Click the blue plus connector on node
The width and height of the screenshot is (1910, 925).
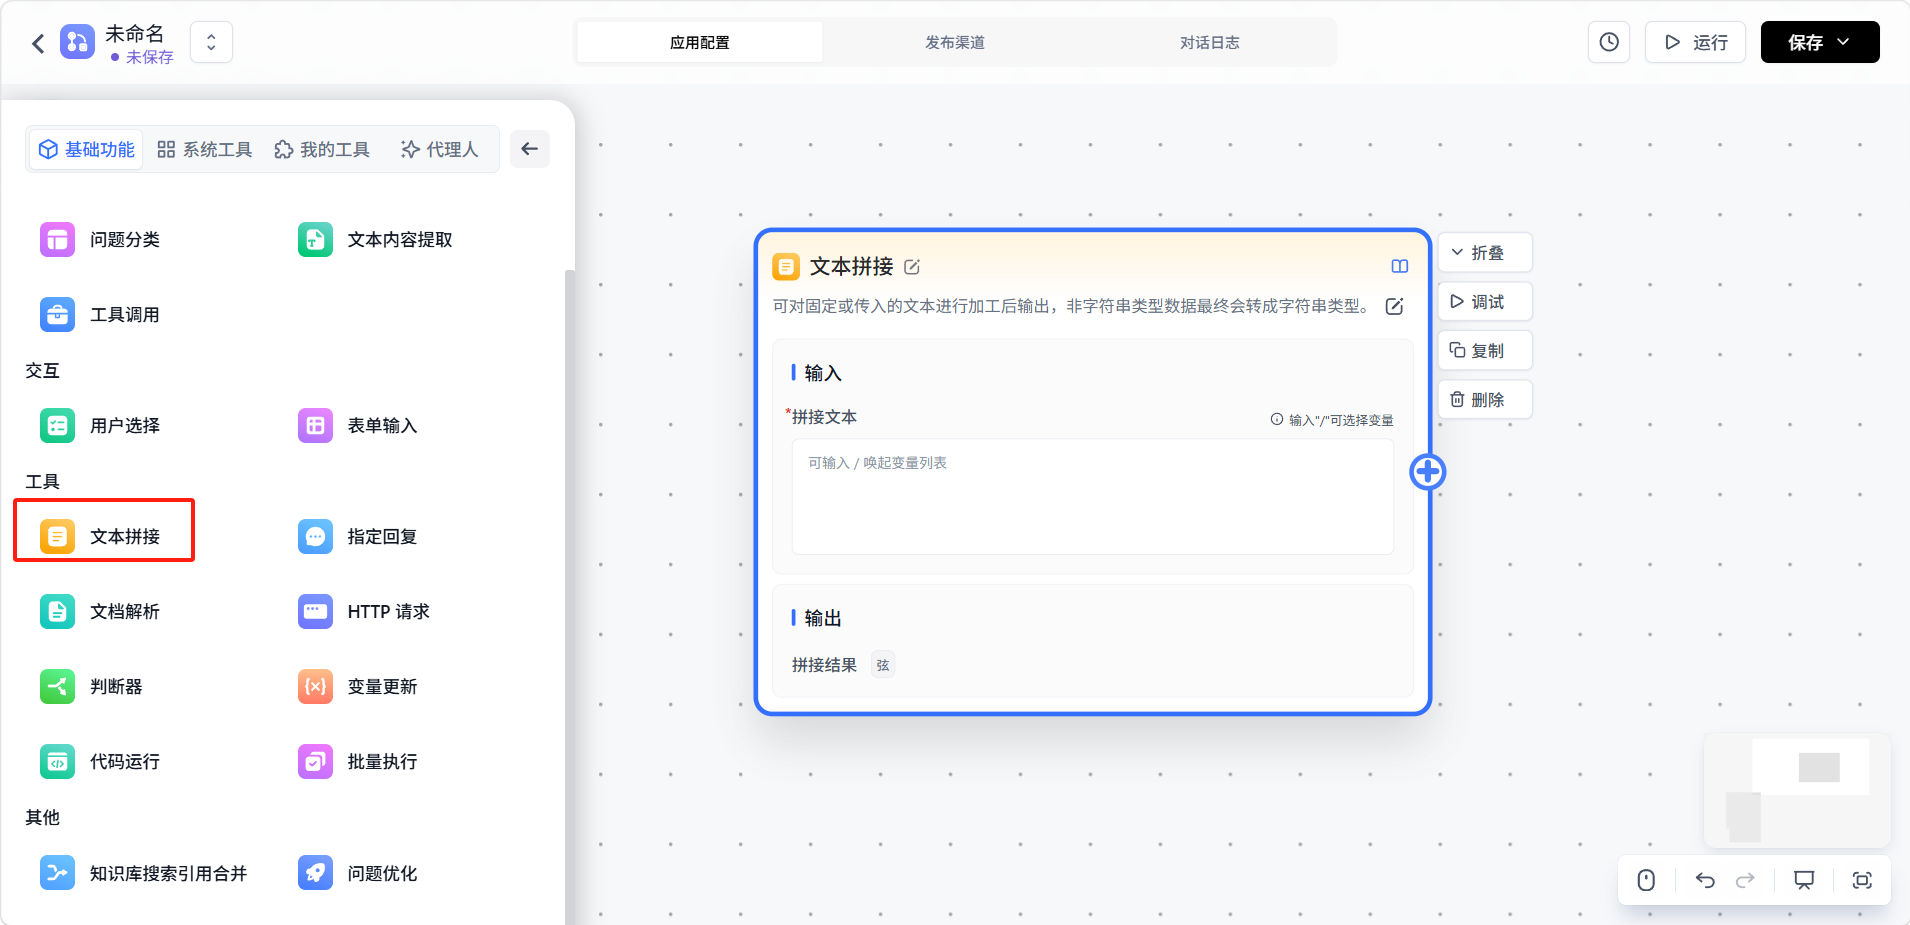1427,471
